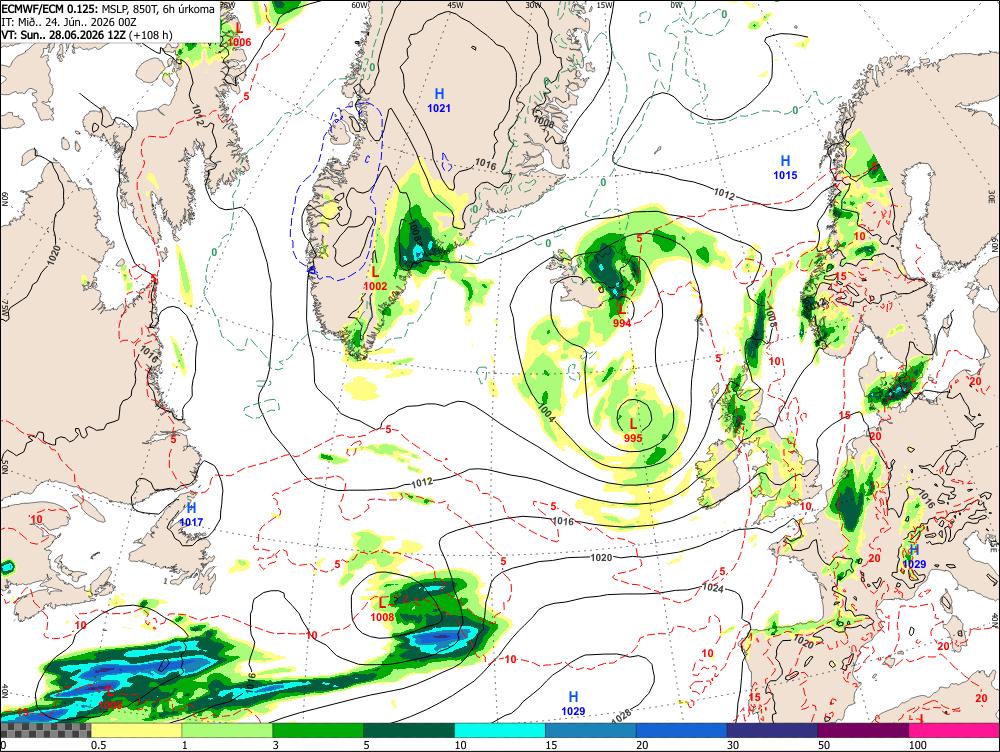Click the H 1029 high over the Alps

(914, 556)
